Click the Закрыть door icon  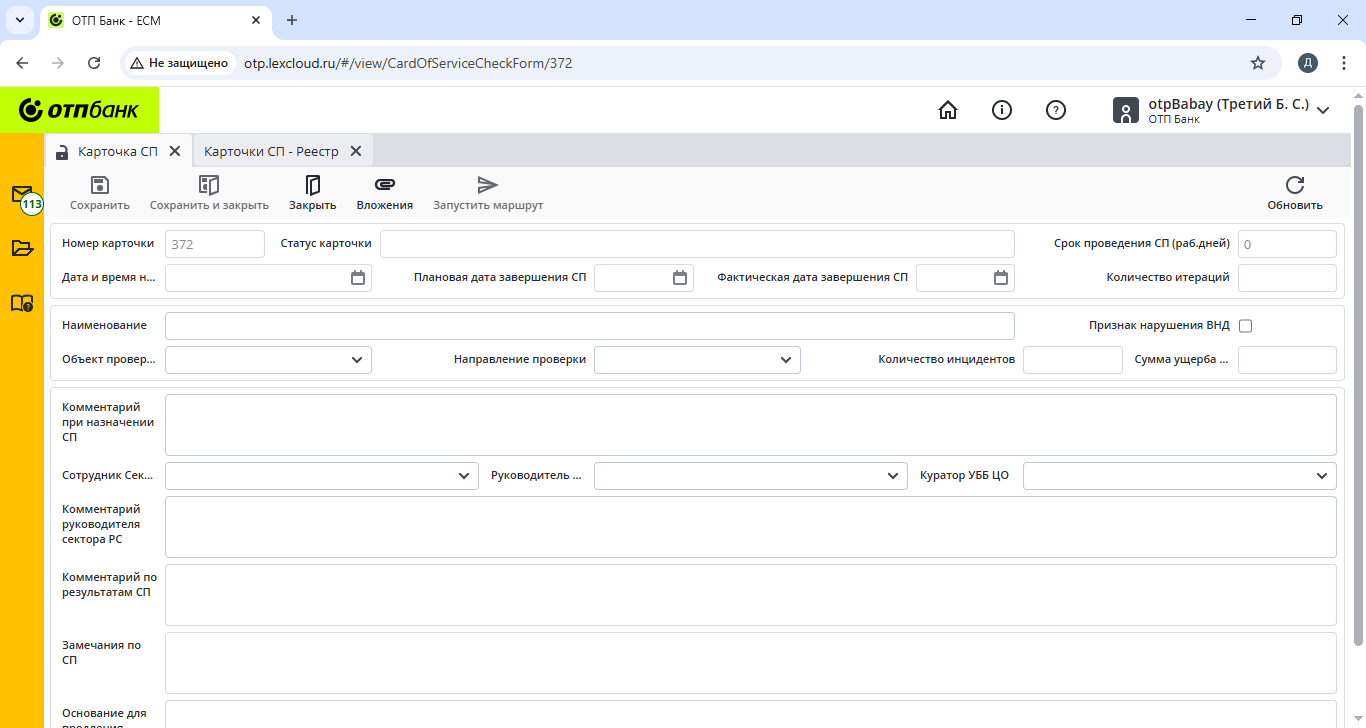[312, 185]
